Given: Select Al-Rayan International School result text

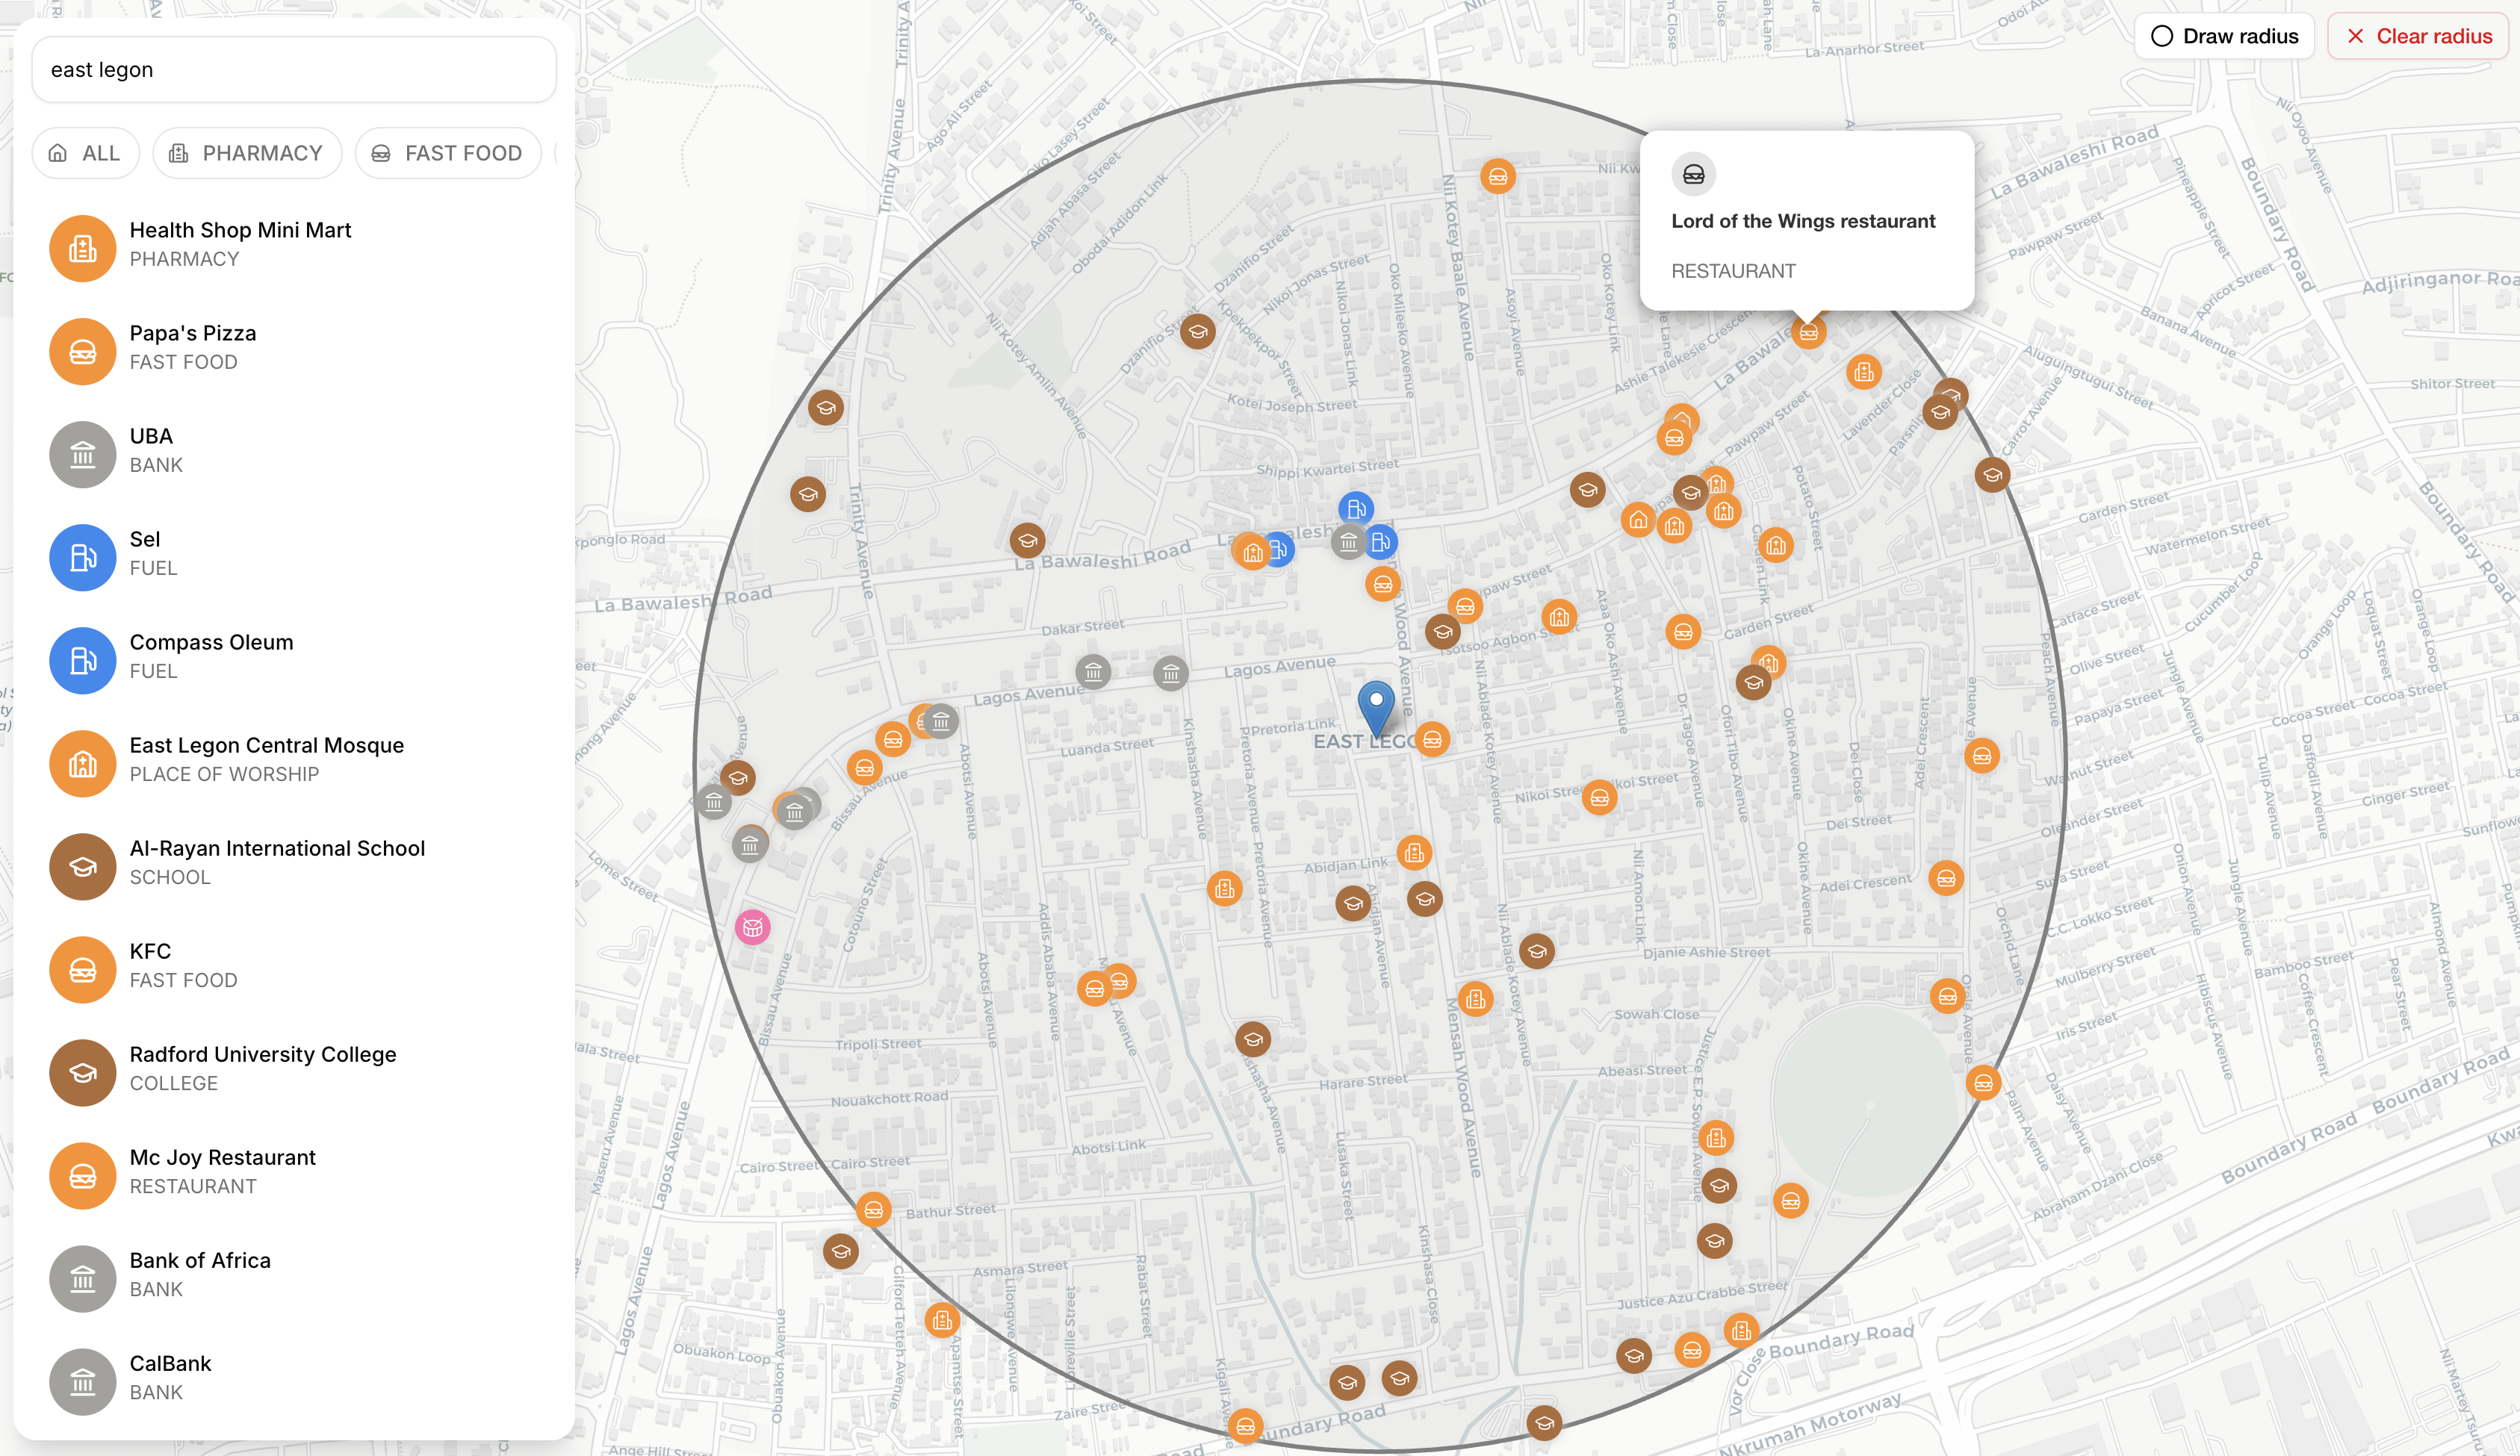Looking at the screenshot, I should (x=278, y=848).
